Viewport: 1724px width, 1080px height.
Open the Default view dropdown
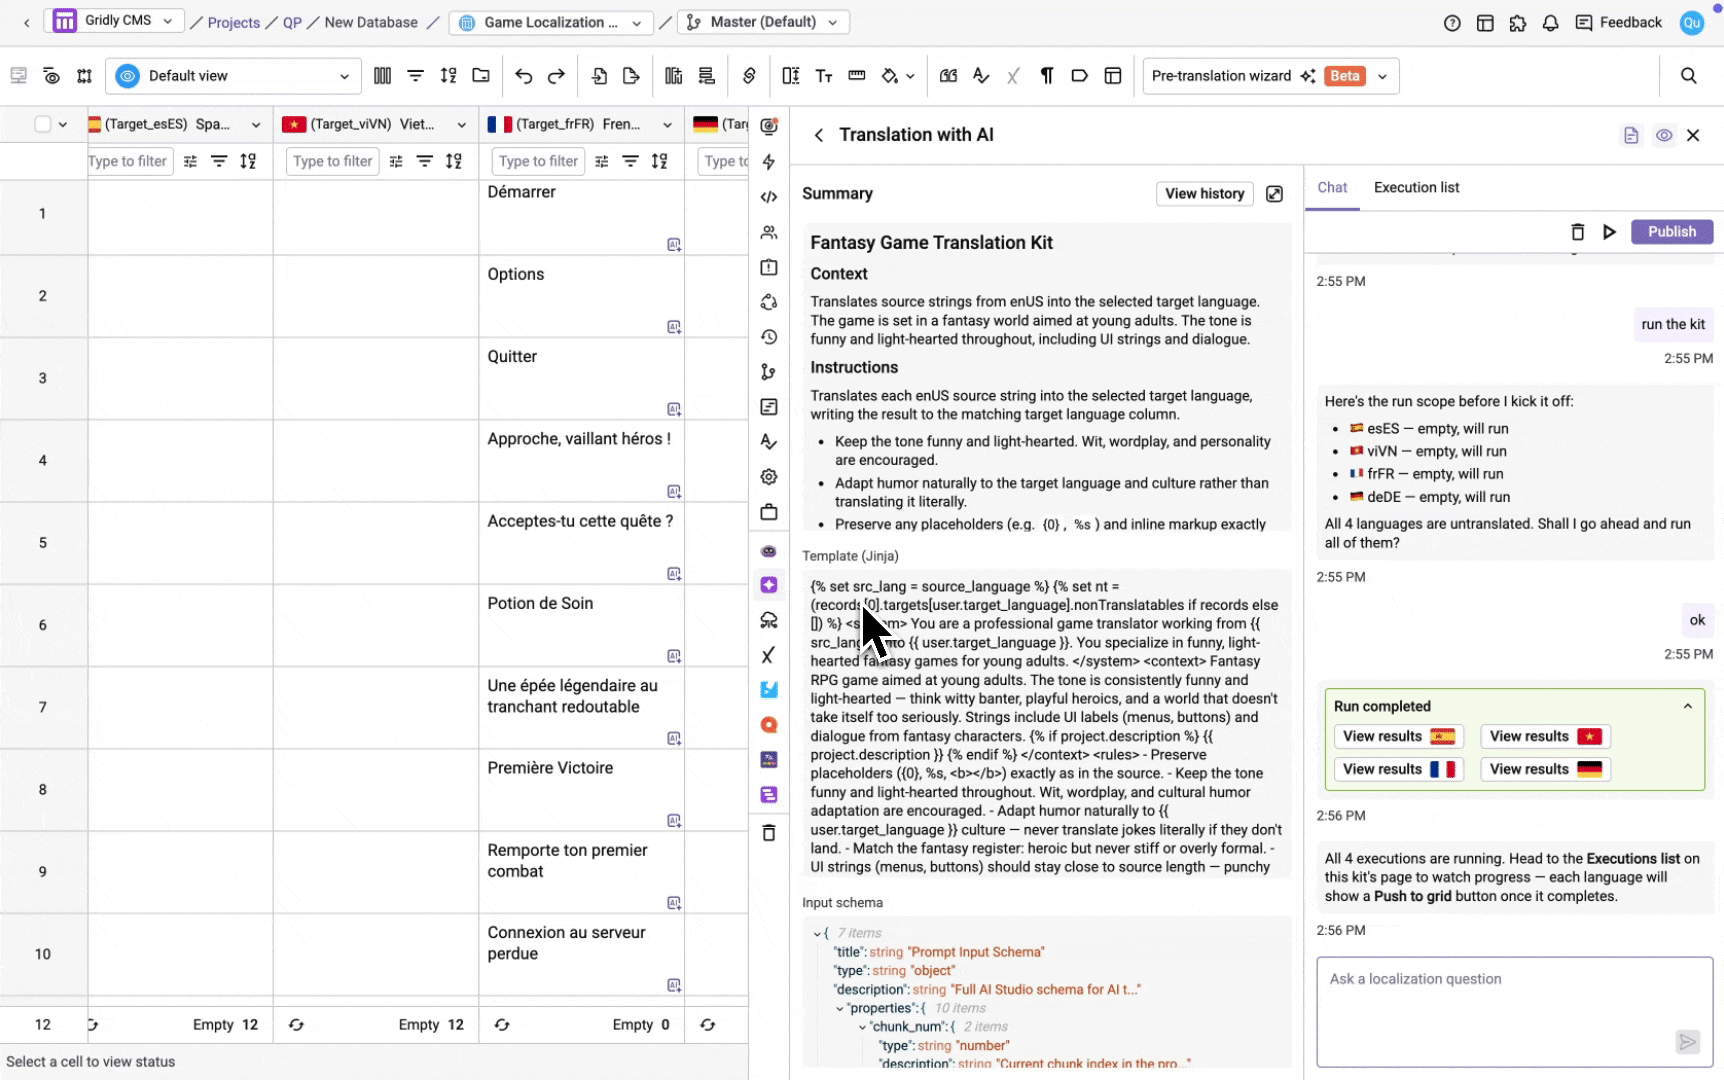[x=234, y=76]
